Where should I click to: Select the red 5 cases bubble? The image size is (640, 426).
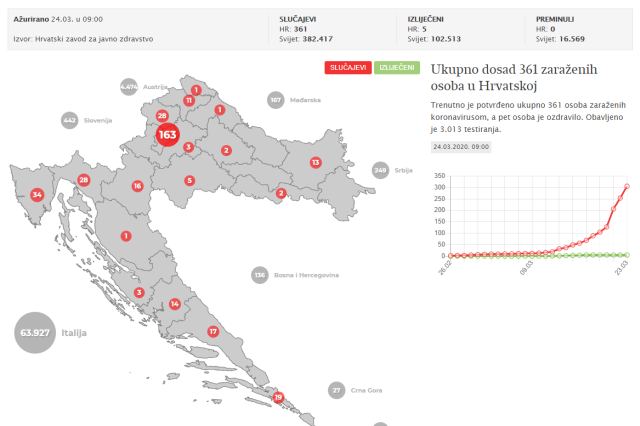pos(189,181)
